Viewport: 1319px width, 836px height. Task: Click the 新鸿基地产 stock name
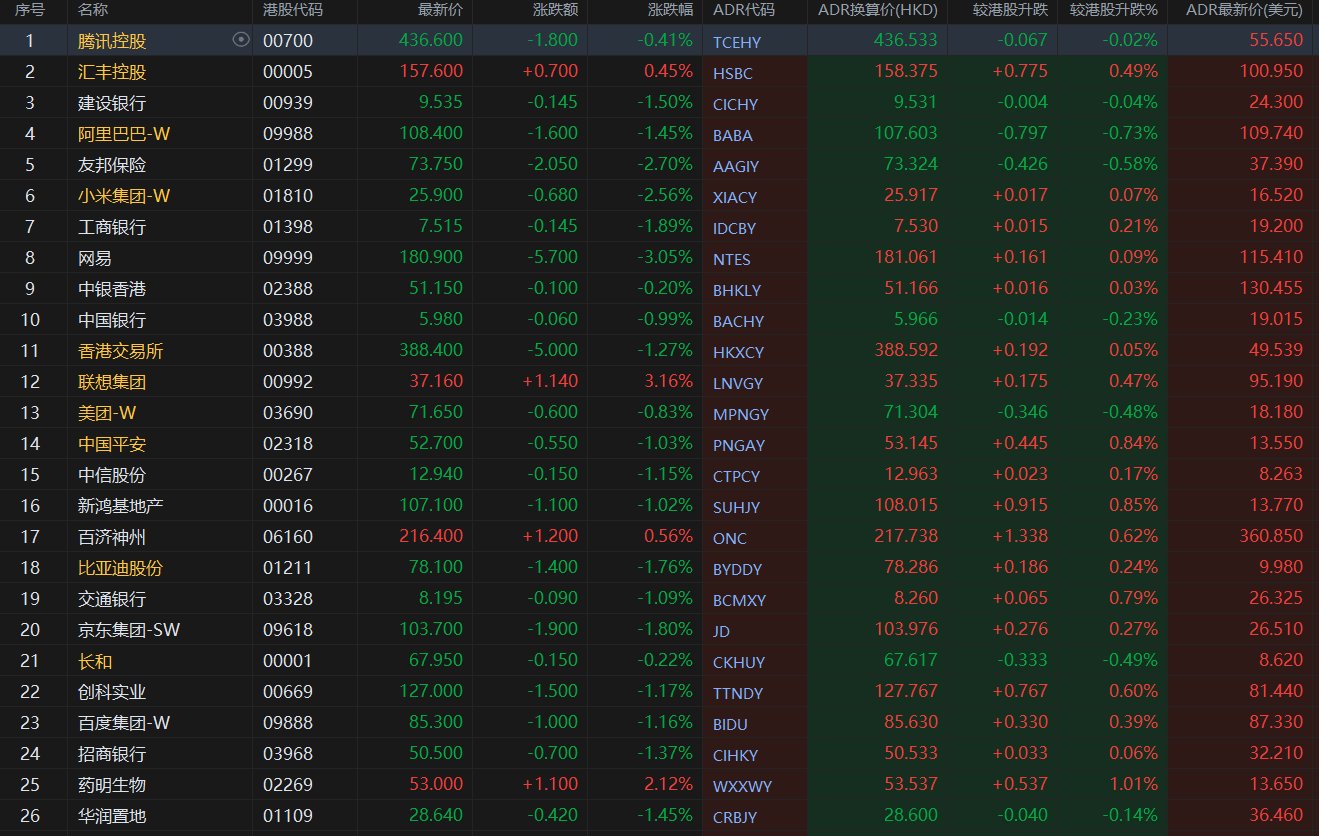point(121,506)
